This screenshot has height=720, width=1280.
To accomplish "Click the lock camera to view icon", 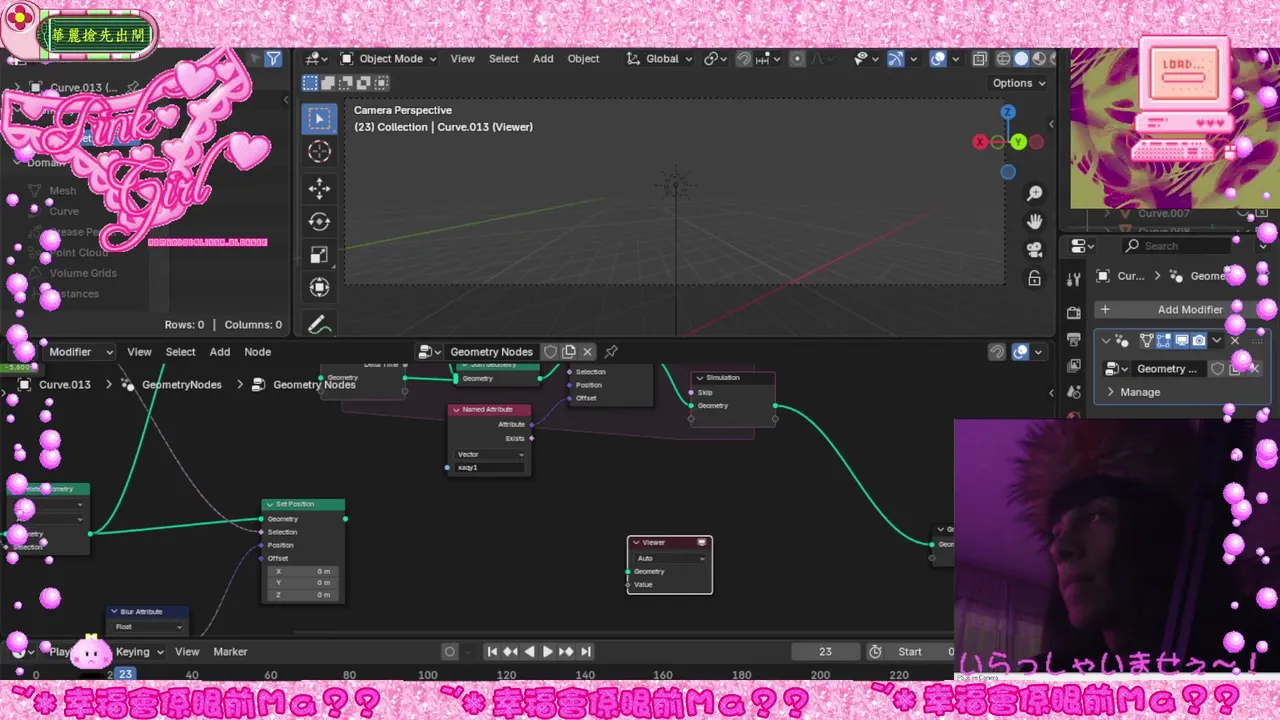I will (x=1035, y=278).
